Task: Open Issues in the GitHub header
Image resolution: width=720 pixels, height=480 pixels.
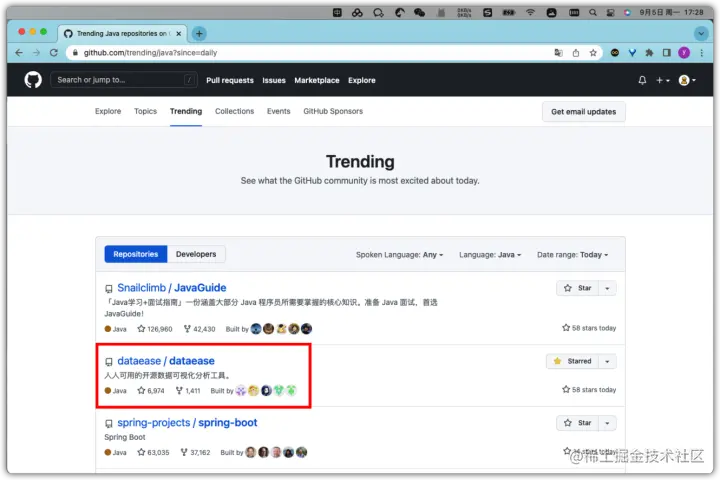Action: (274, 80)
